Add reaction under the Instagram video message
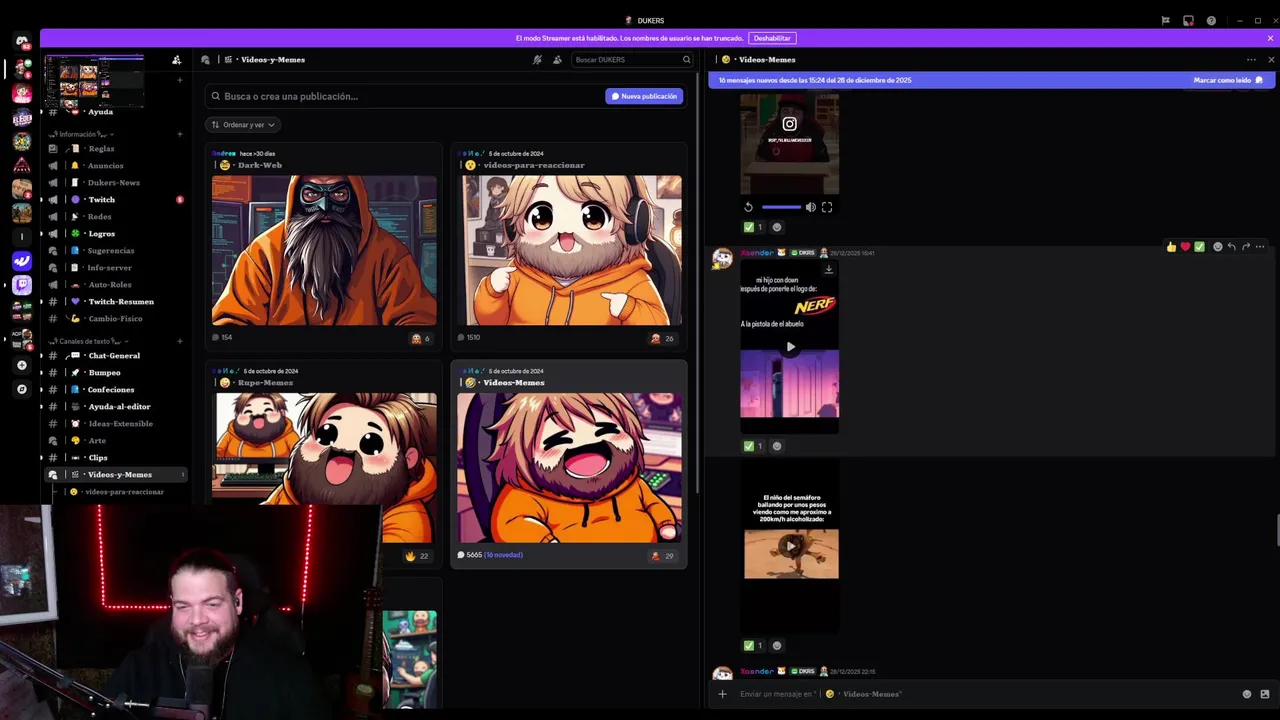The height and width of the screenshot is (720, 1280). click(x=777, y=227)
